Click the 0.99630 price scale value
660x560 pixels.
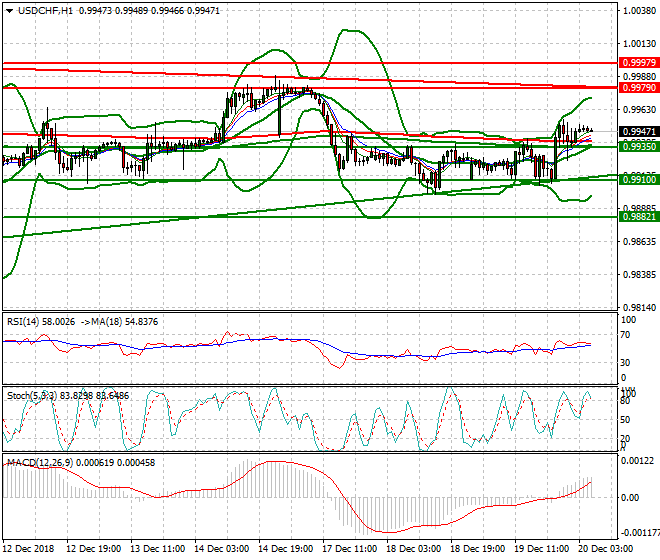point(639,109)
